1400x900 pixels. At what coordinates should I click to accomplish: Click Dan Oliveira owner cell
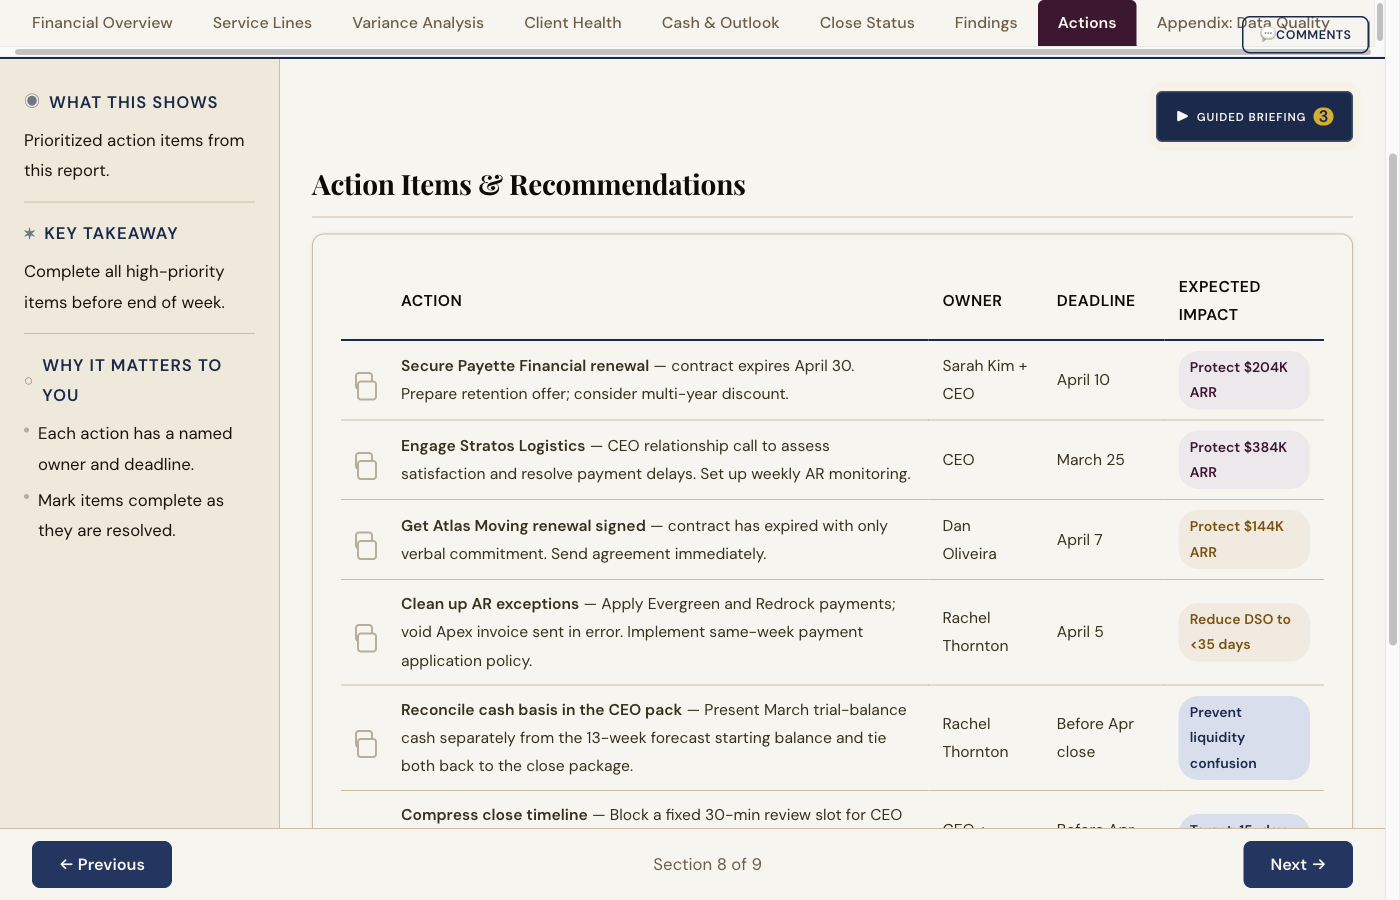pos(969,540)
